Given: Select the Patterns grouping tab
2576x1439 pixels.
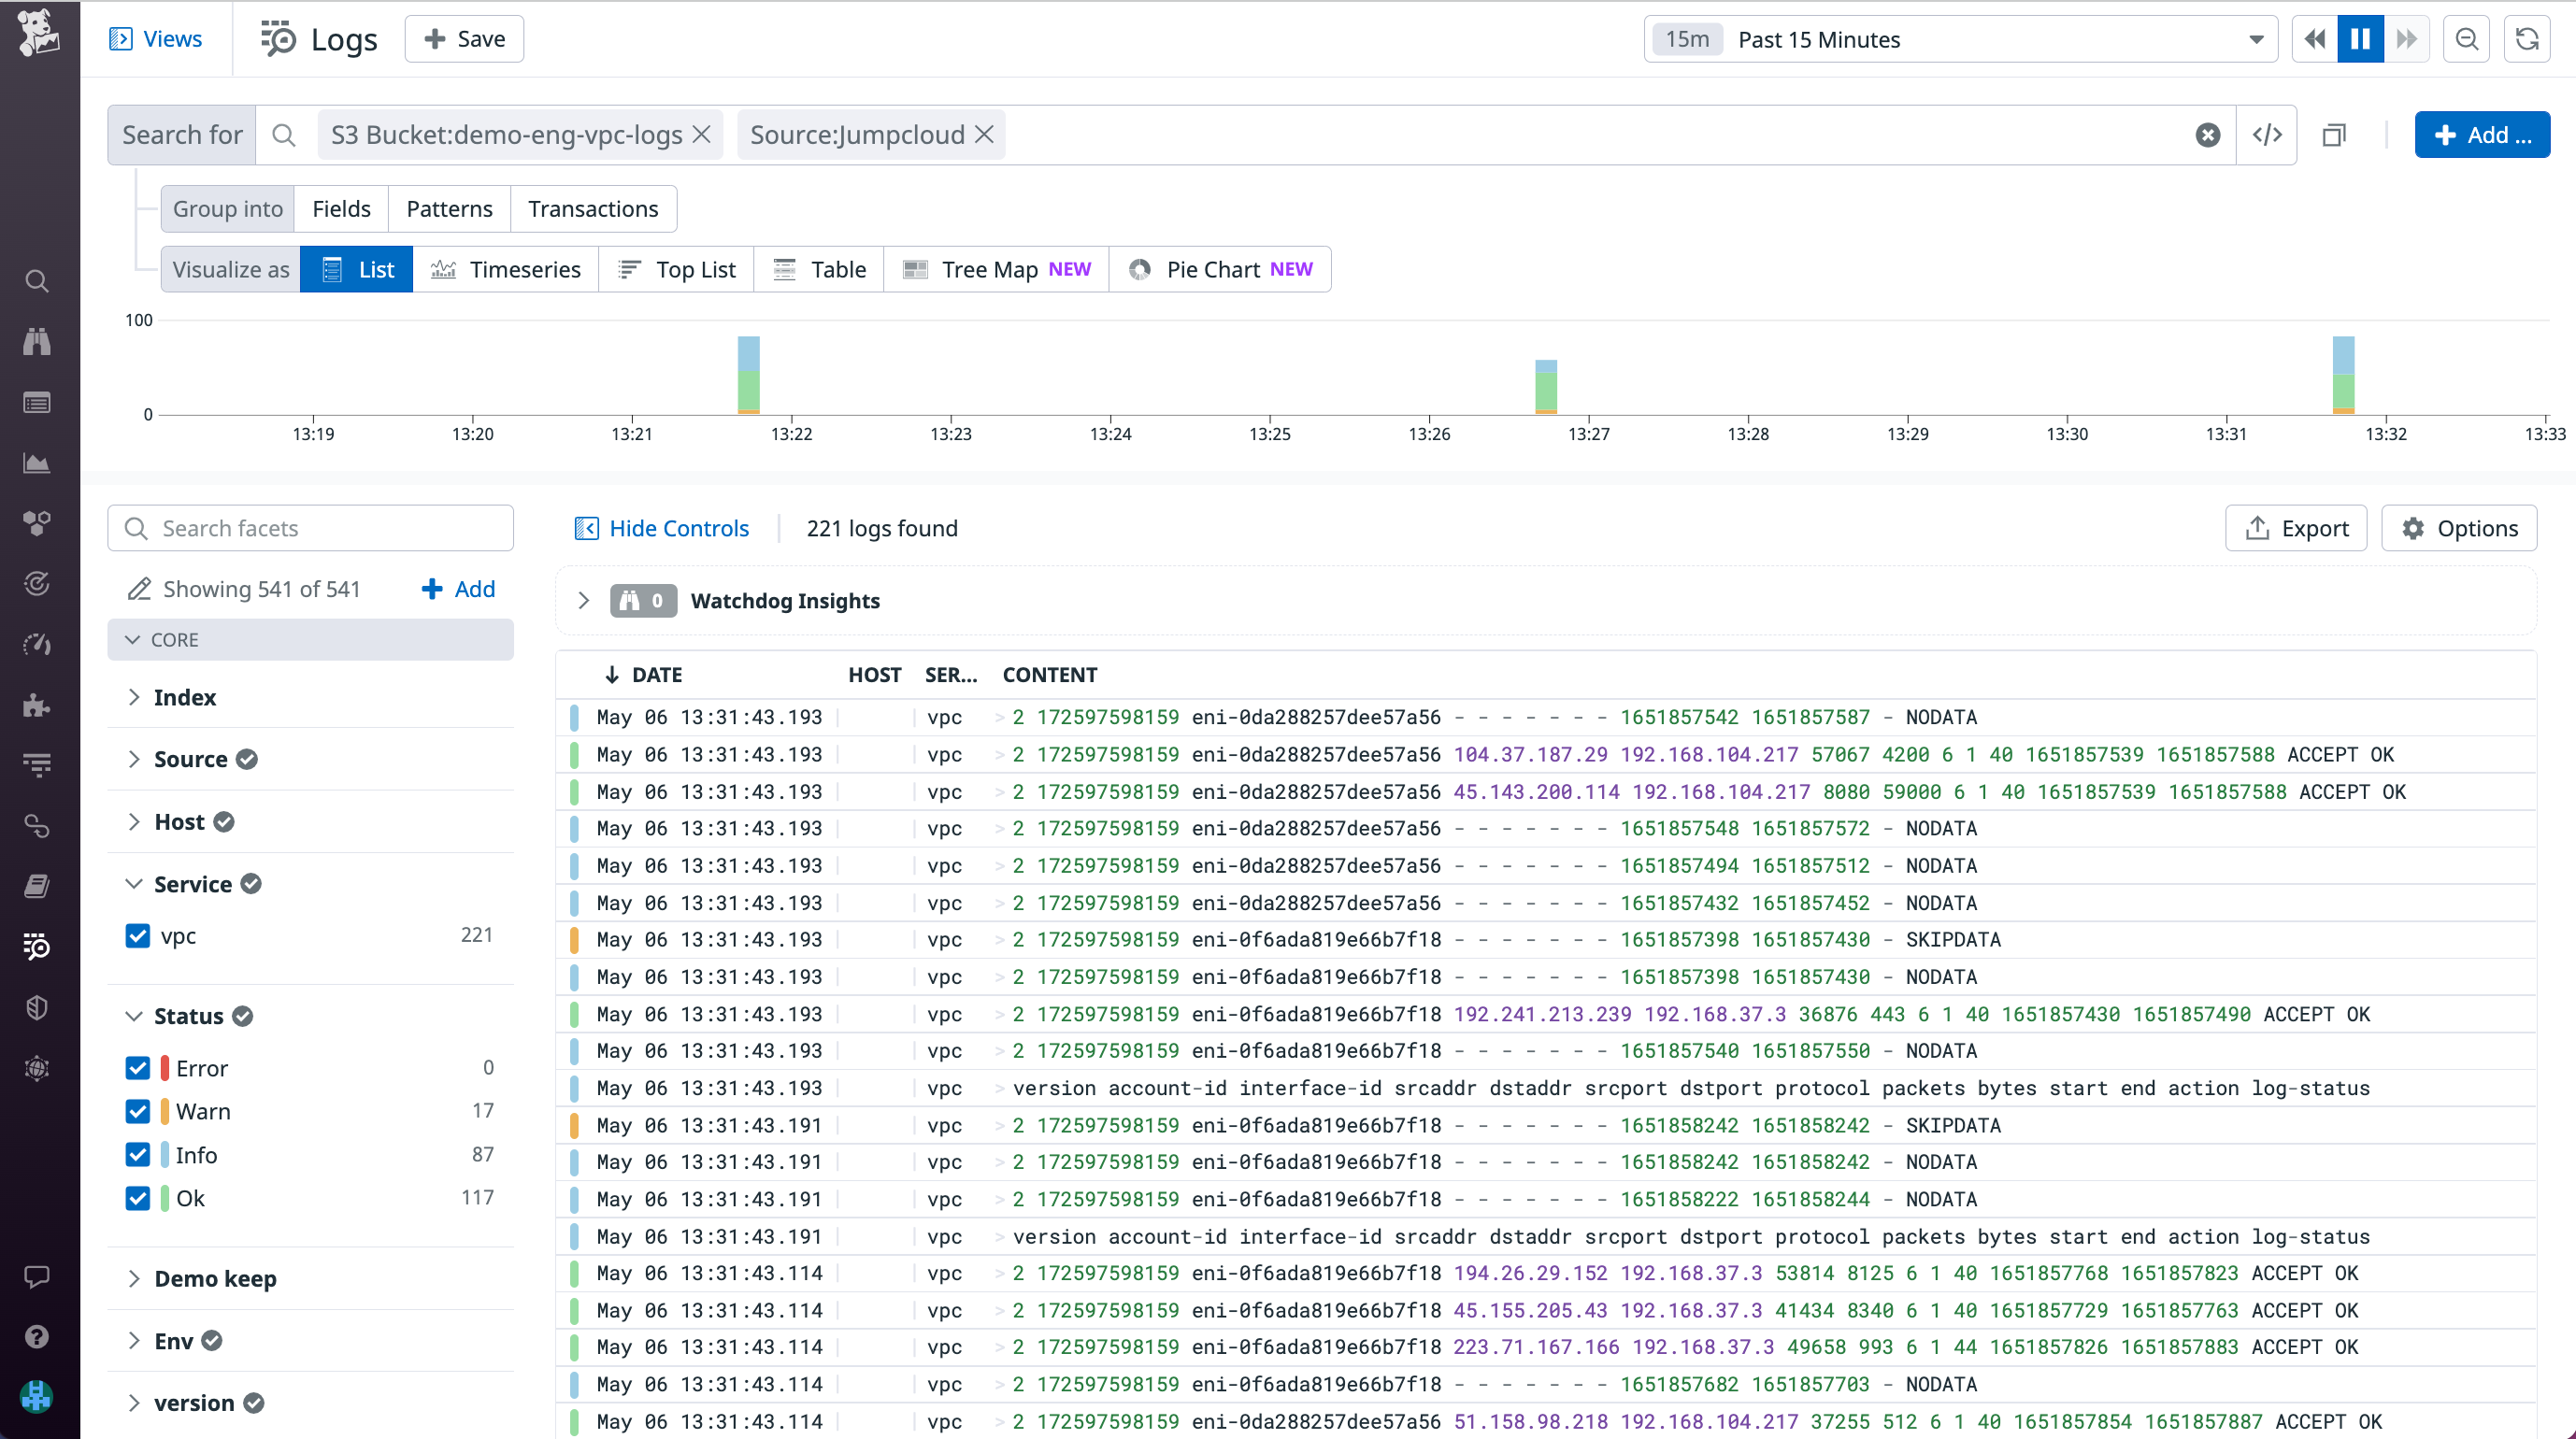Looking at the screenshot, I should (449, 209).
